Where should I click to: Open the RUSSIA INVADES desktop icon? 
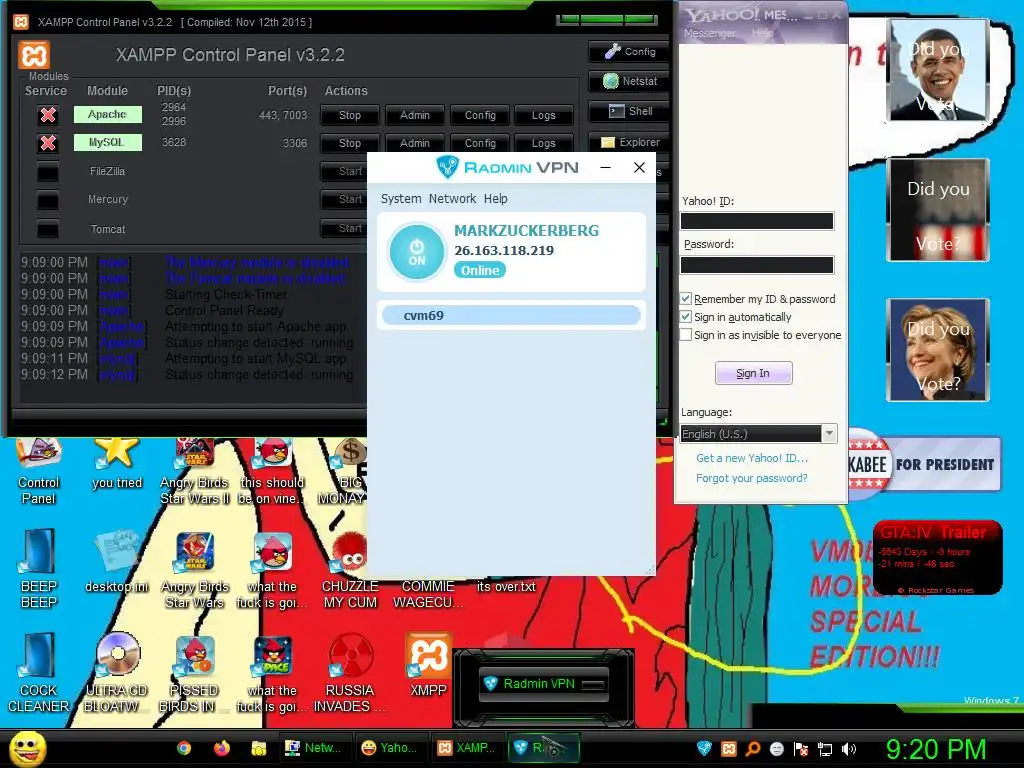tap(350, 673)
